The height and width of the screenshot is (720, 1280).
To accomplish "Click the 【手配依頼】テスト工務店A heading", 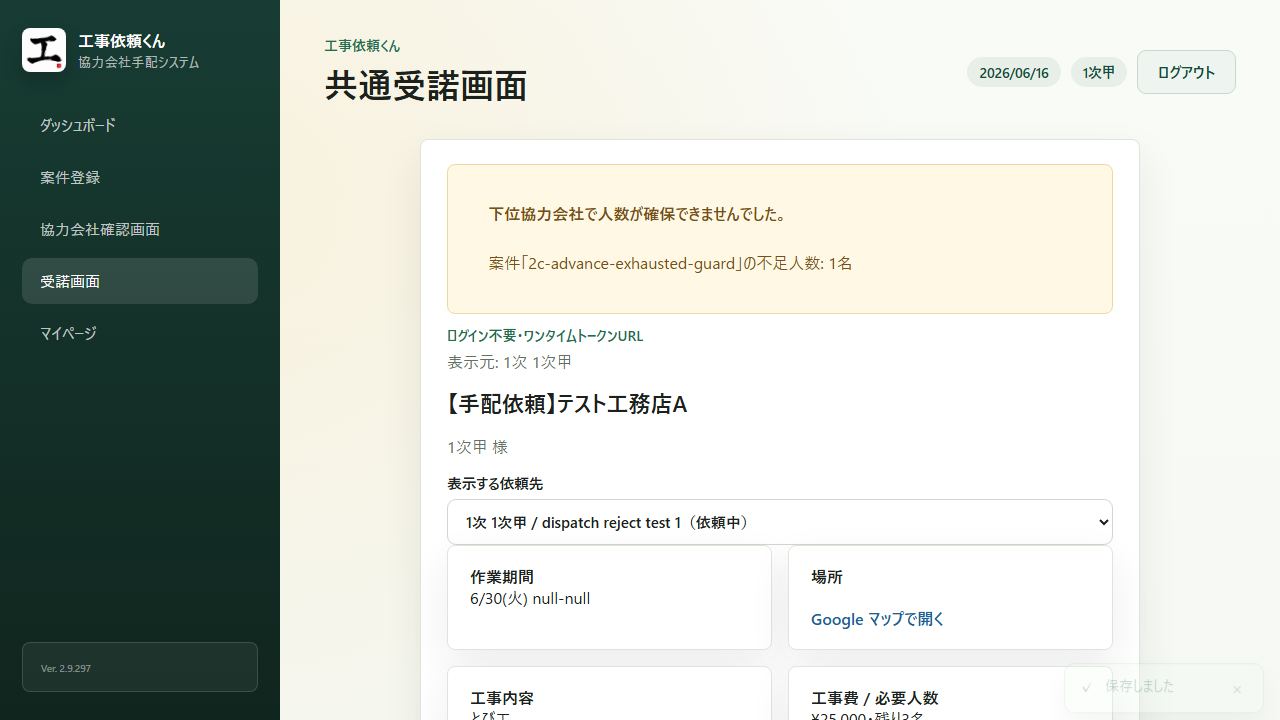I will [x=567, y=404].
